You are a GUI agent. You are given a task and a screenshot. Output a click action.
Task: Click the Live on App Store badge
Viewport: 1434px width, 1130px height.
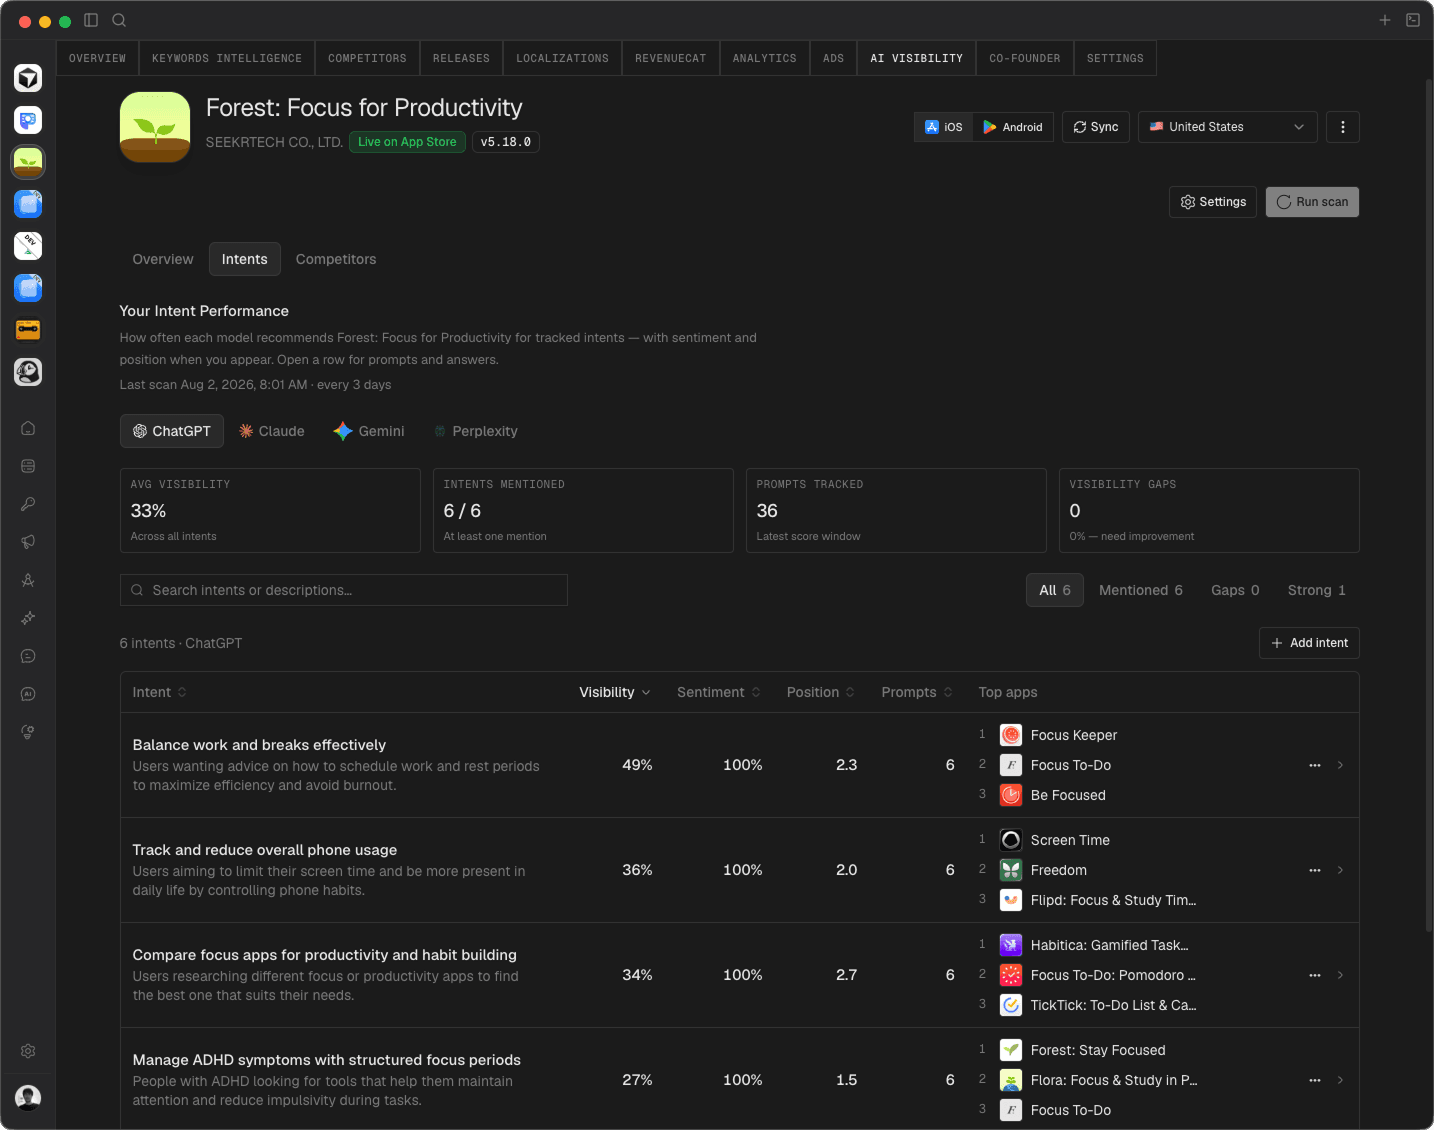coord(407,142)
